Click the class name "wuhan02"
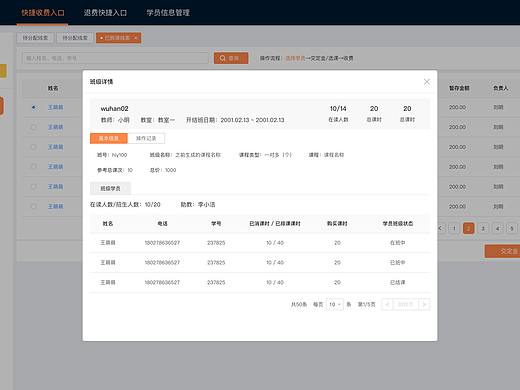 click(114, 109)
